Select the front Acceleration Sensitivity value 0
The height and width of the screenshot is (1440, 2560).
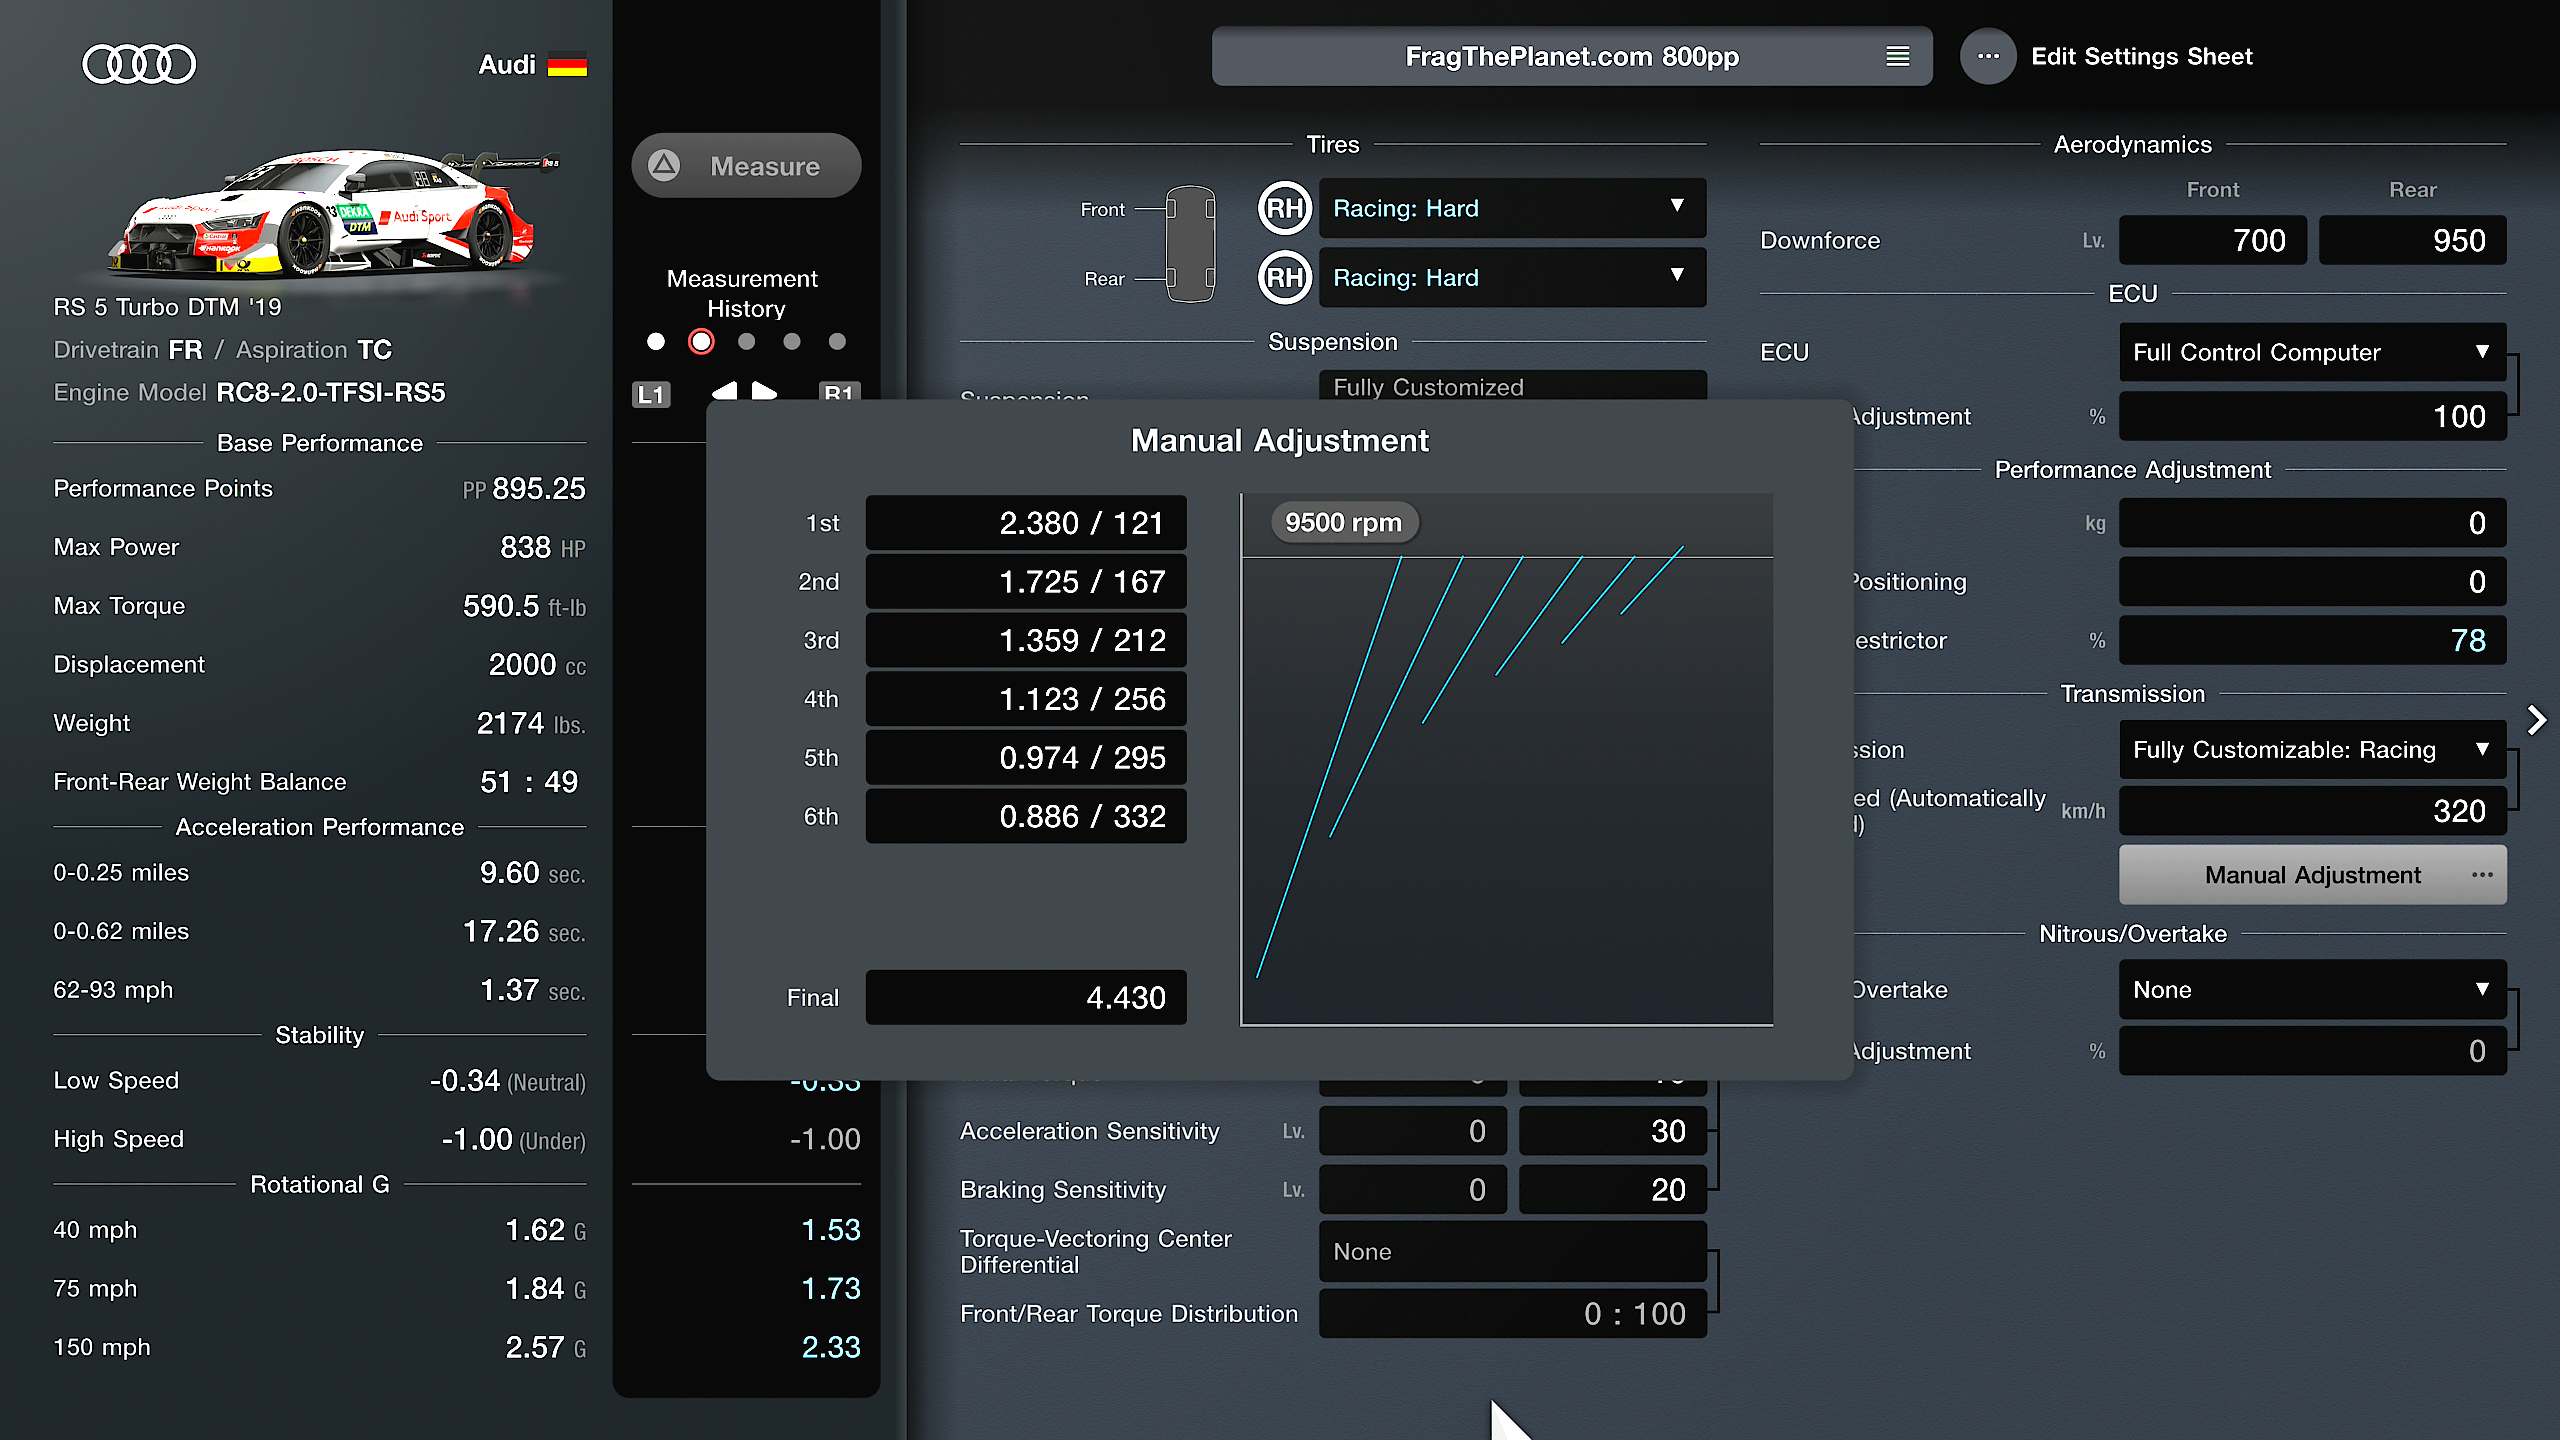click(x=1412, y=1131)
